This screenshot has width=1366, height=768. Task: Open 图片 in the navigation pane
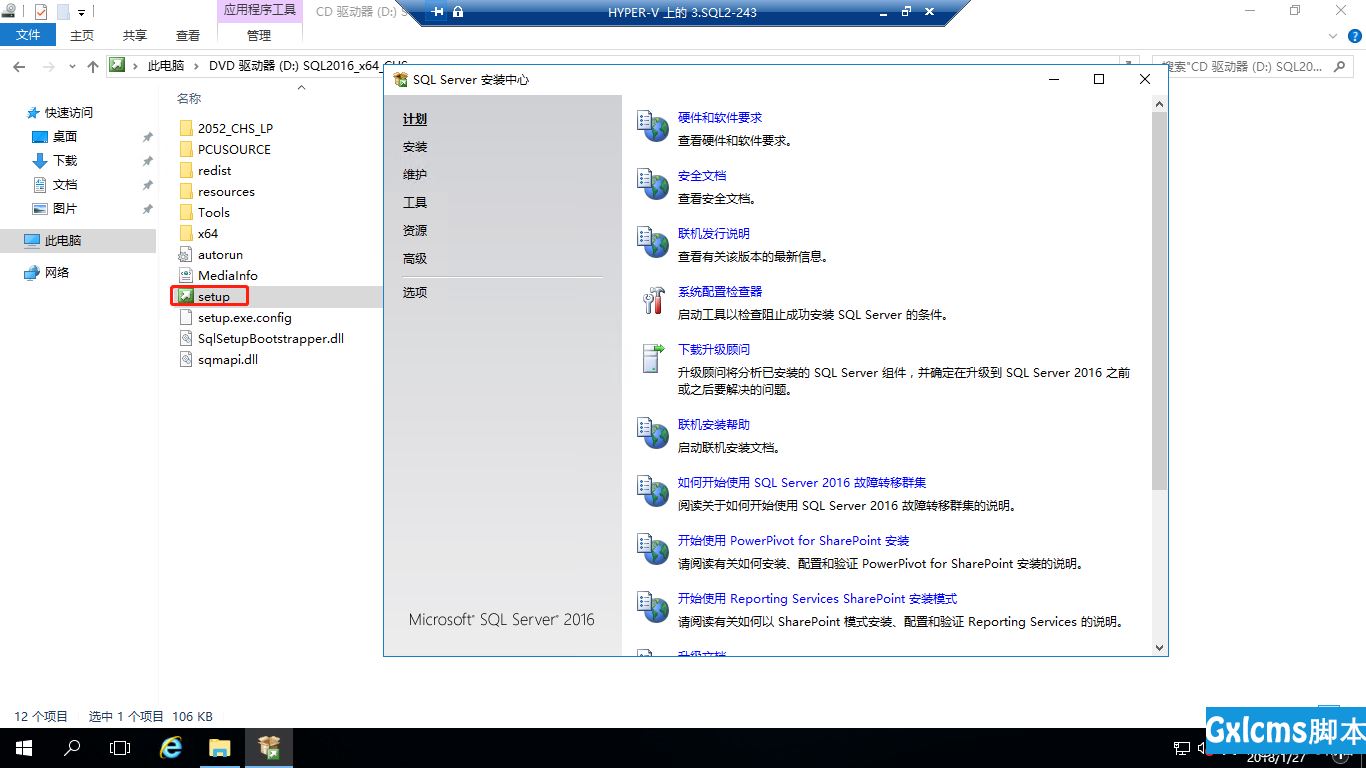tap(65, 209)
